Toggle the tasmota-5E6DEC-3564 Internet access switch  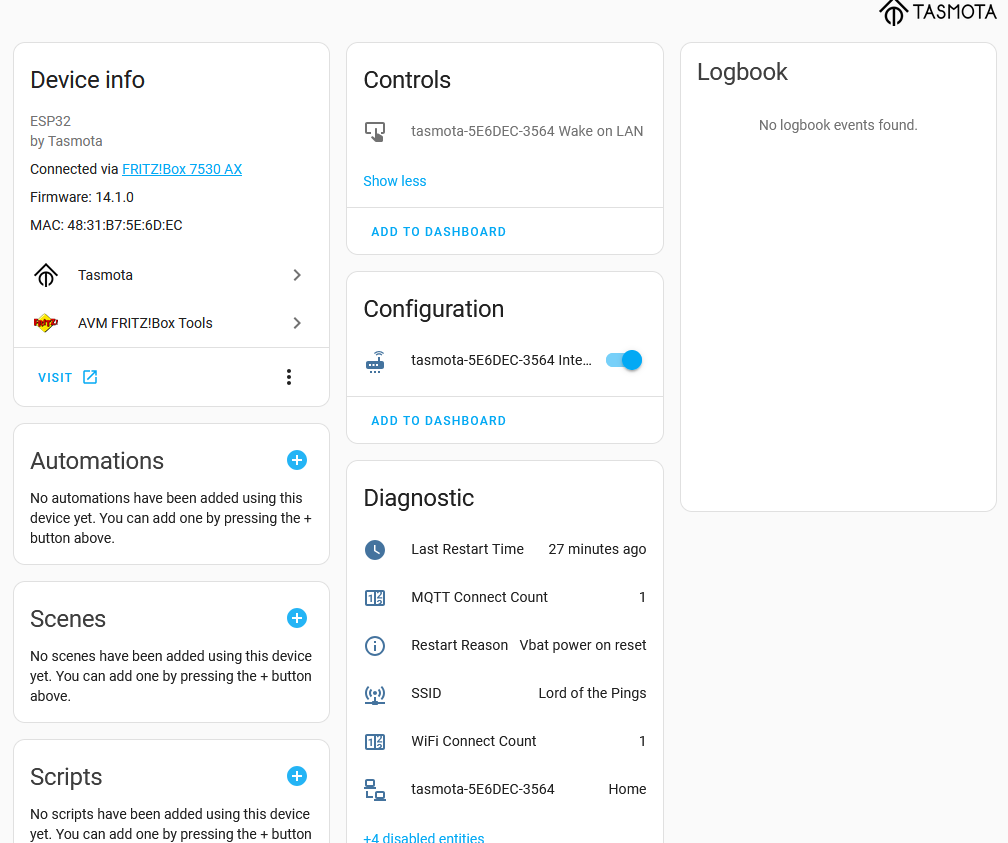[x=624, y=360]
